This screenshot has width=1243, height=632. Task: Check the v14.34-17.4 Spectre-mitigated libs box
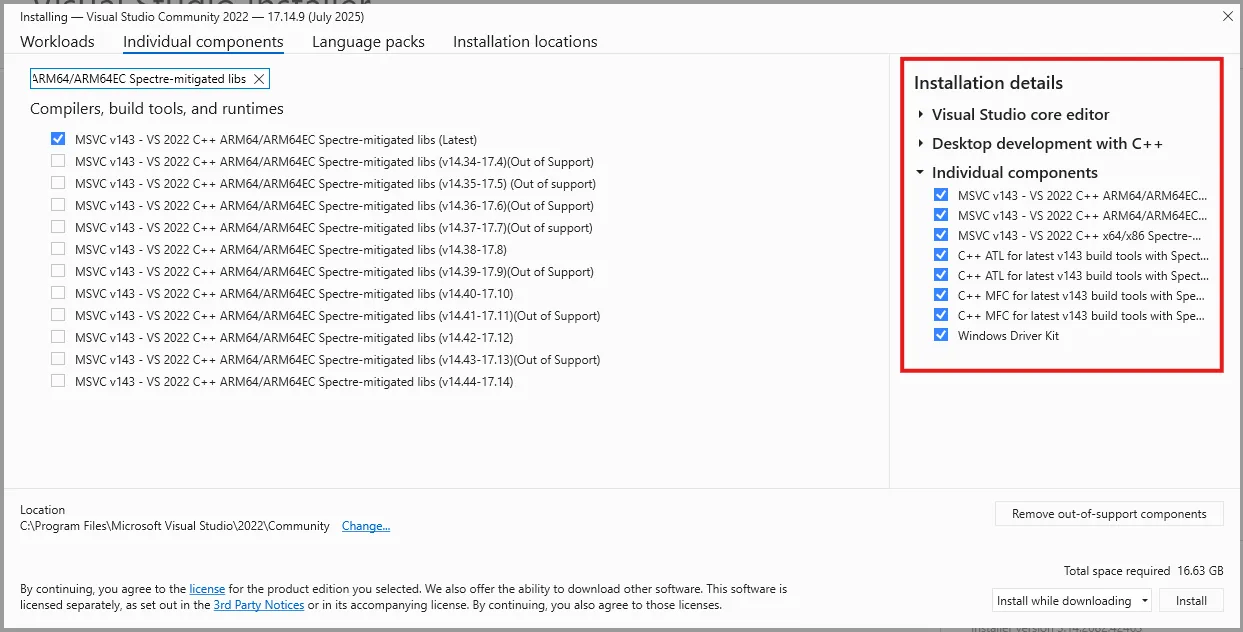click(58, 162)
